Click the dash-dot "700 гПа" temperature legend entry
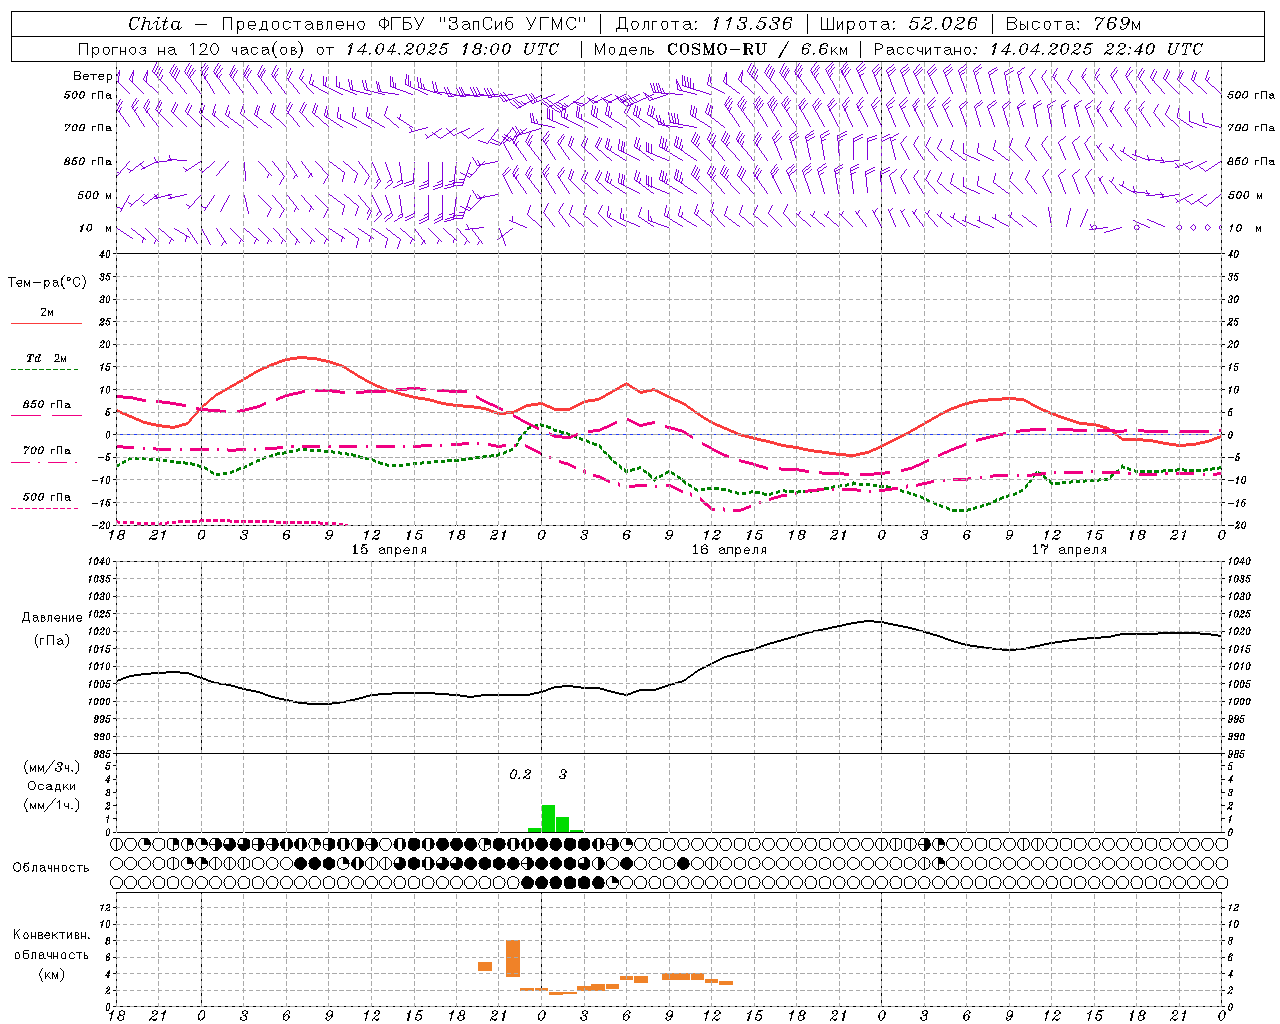Image resolution: width=1280 pixels, height=1024 pixels. point(46,455)
